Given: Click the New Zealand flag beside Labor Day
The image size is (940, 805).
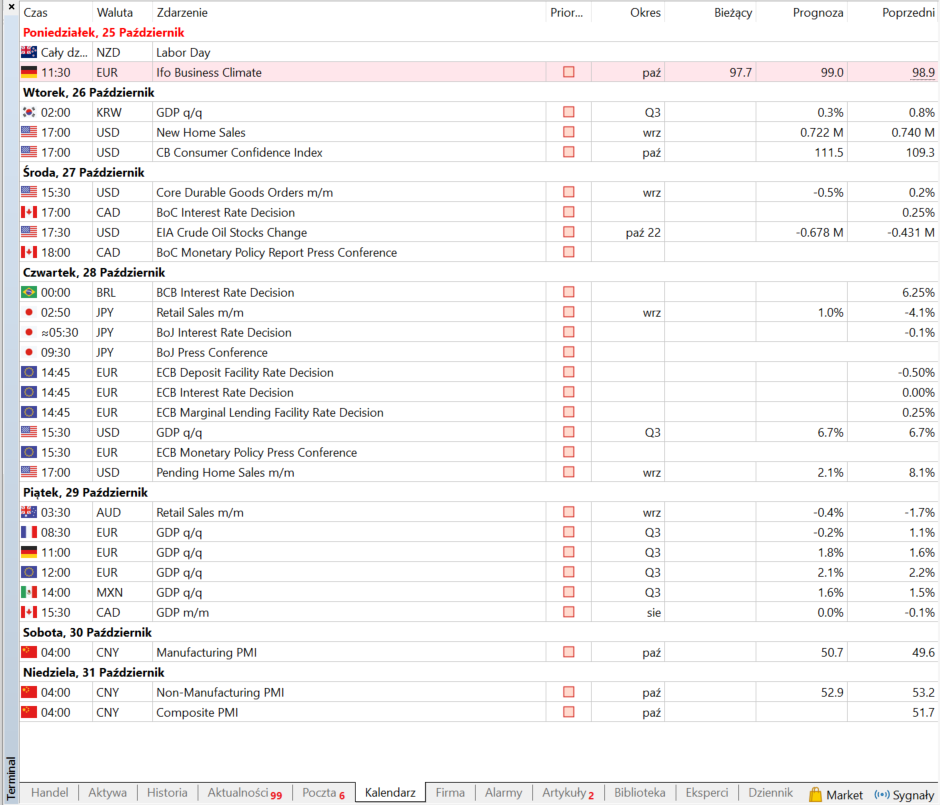Looking at the screenshot, I should pos(29,52).
